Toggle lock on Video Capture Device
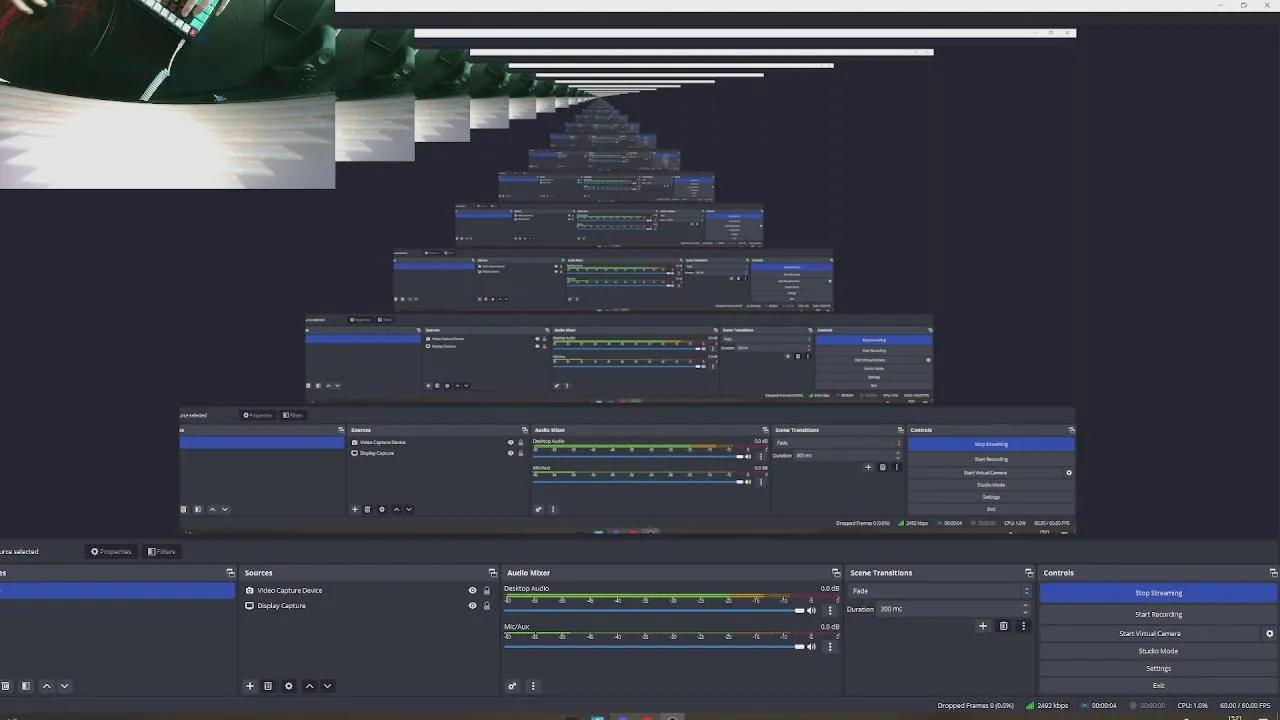 (x=487, y=590)
